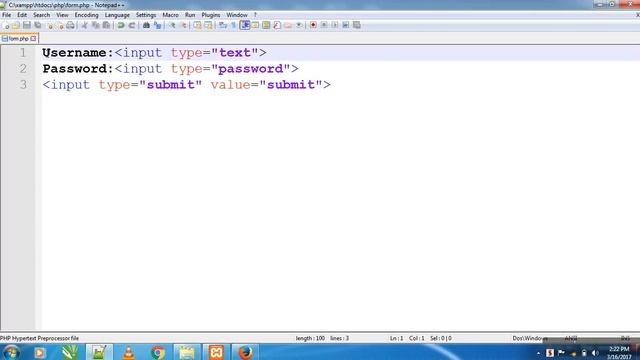Toggle file monitoring eye icon
This screenshot has height=360, width=640.
coord(299,25)
